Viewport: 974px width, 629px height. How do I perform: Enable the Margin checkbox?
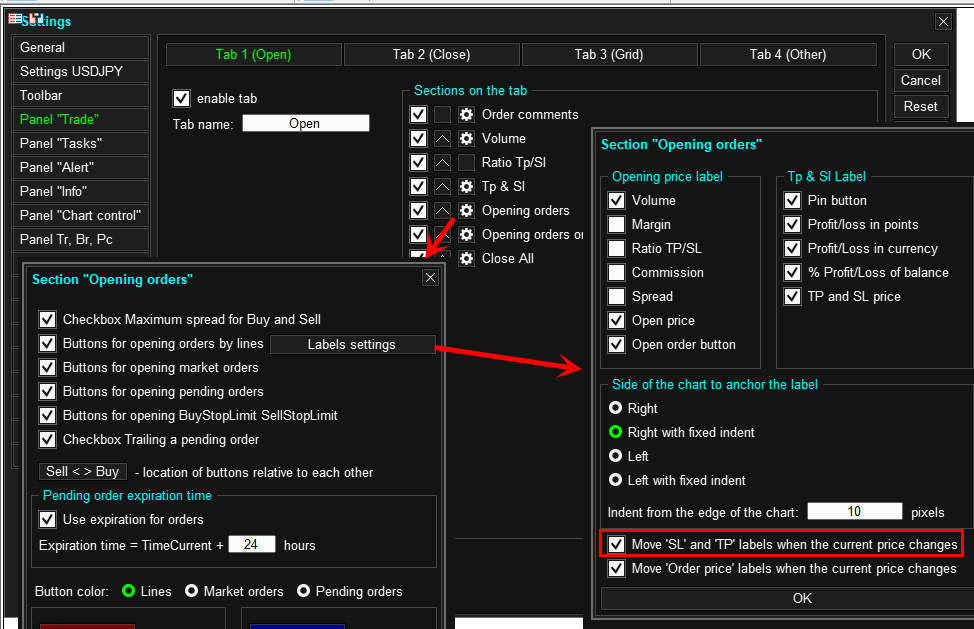coord(616,224)
